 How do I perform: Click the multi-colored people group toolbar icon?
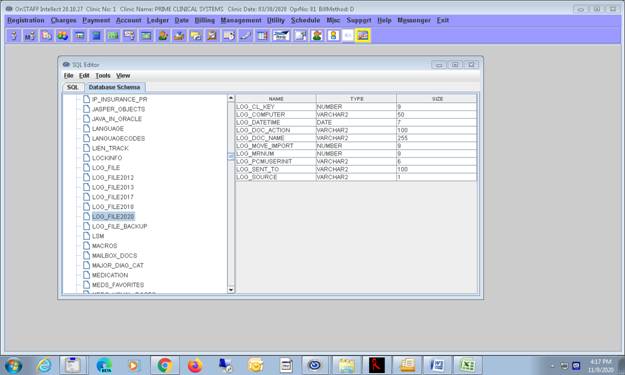[63, 36]
